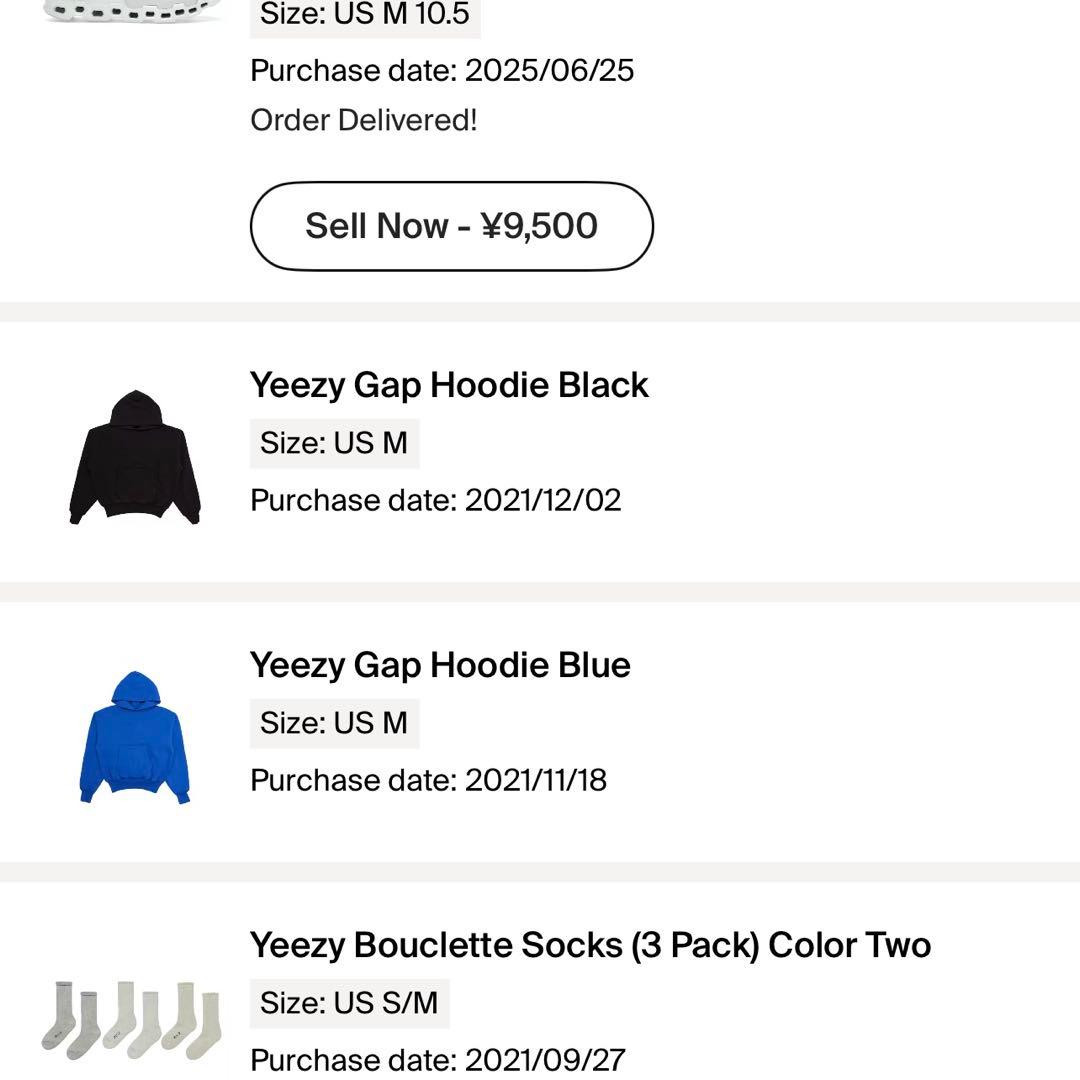This screenshot has width=1080, height=1080.
Task: Tap purchase date 2021/11/18
Action: (428, 780)
